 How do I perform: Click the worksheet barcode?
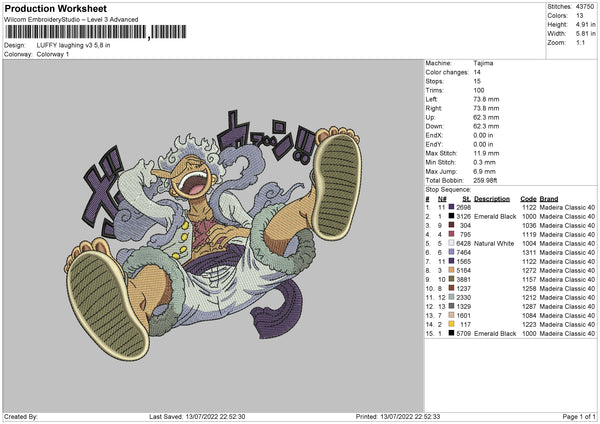pos(96,32)
